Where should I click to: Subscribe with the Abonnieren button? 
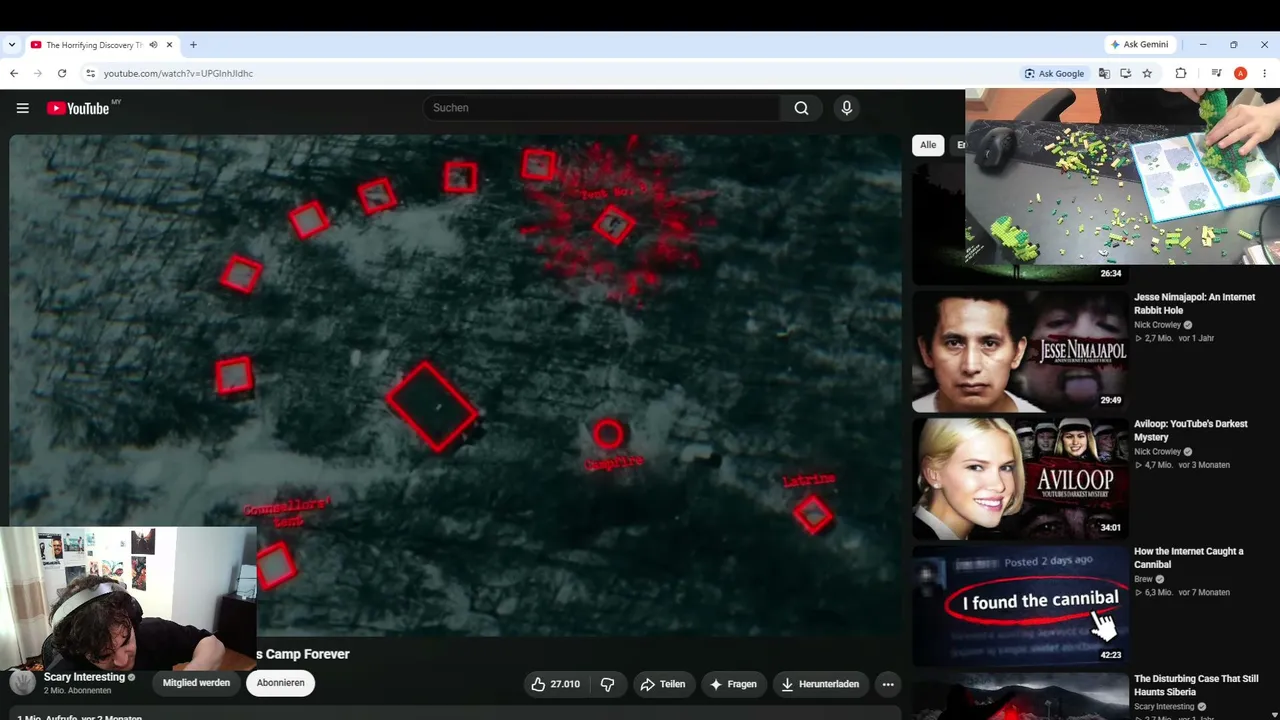point(280,683)
